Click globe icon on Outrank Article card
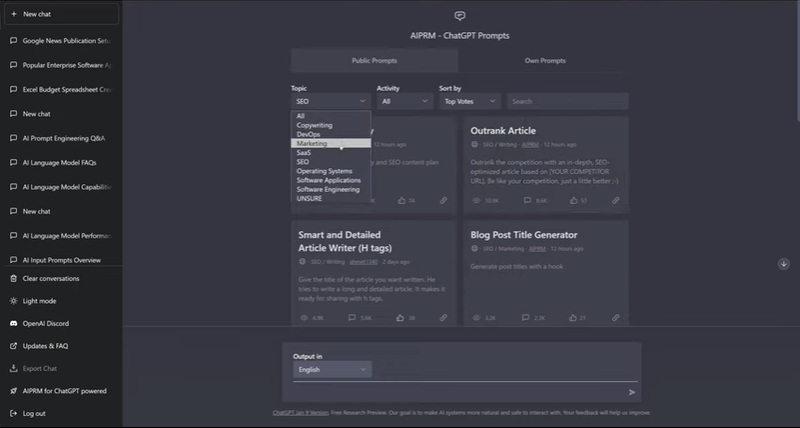Image resolution: width=800 pixels, height=428 pixels. click(474, 144)
